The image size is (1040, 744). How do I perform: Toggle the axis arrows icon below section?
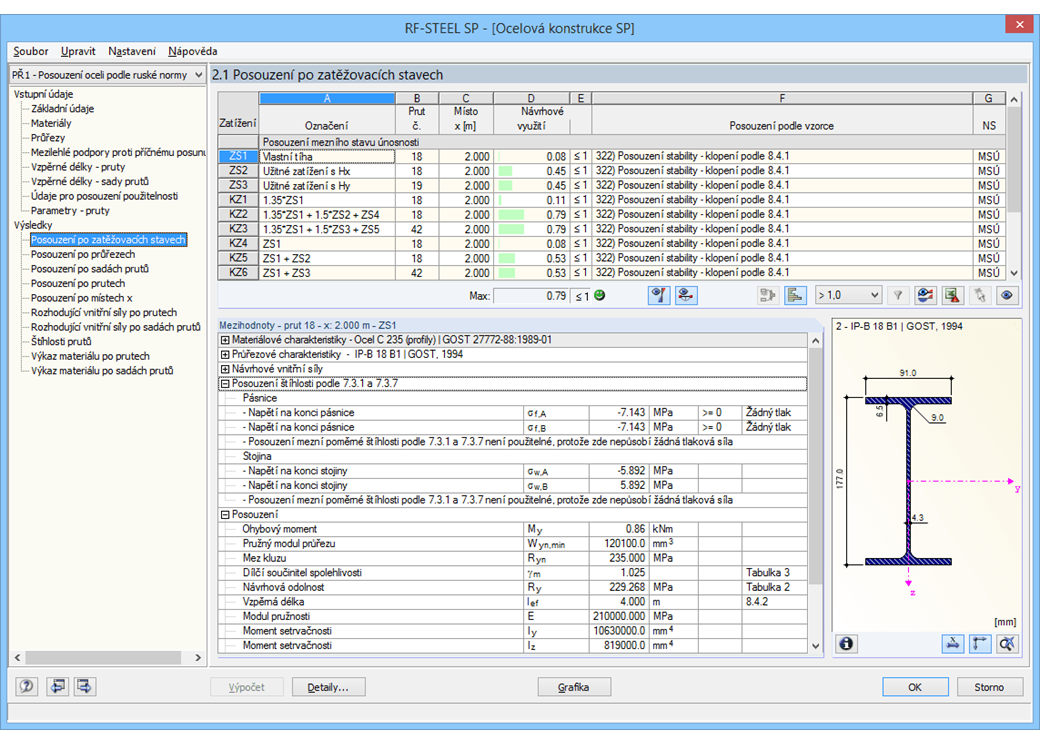(x=980, y=643)
